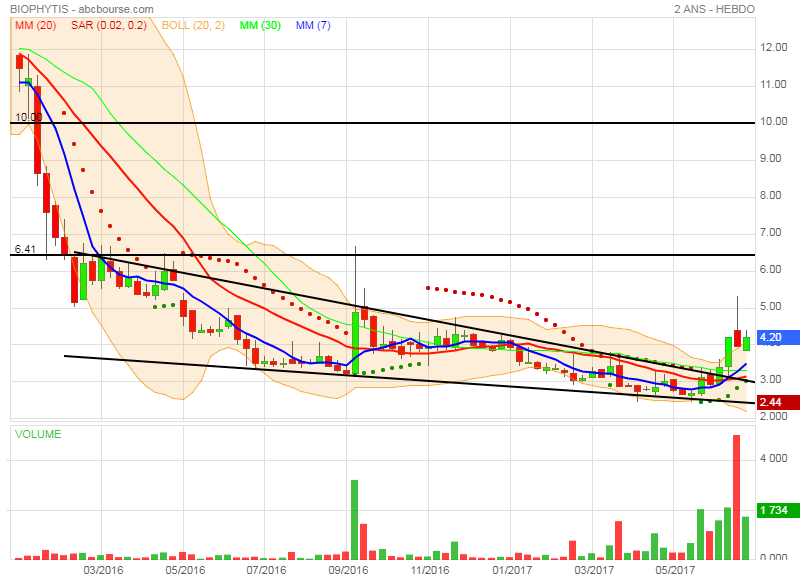The image size is (800, 580).
Task: Click the 11/2016 date axis label
Action: click(430, 570)
